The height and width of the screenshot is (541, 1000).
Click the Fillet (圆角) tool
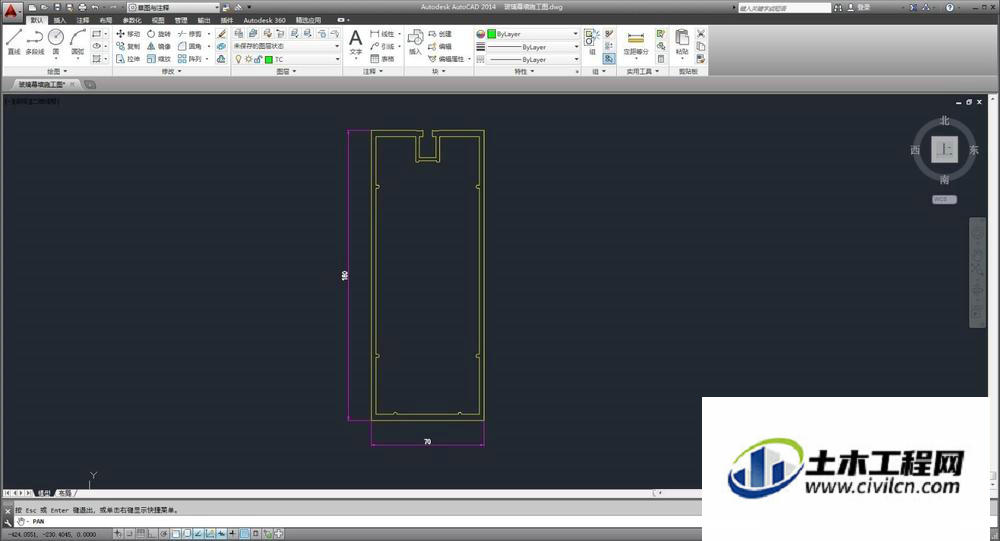click(x=189, y=47)
